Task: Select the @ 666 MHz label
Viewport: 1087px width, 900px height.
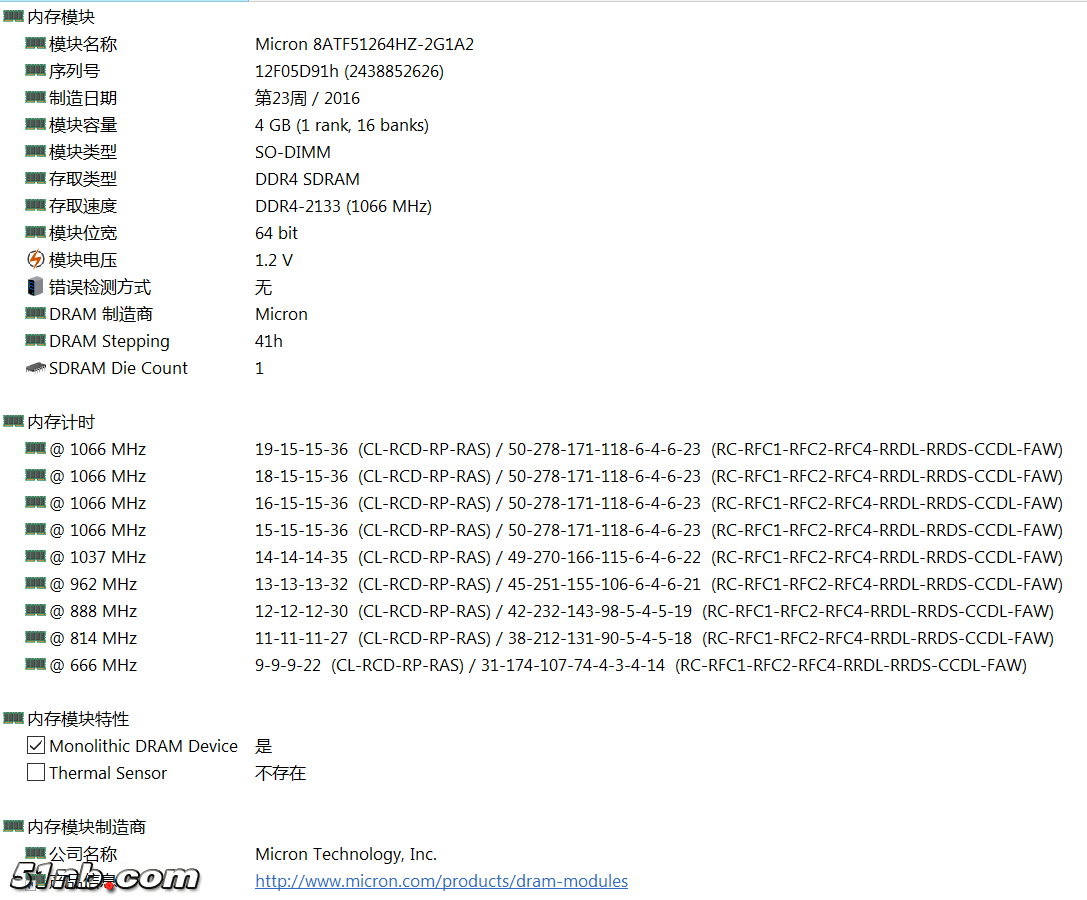Action: pos(93,666)
